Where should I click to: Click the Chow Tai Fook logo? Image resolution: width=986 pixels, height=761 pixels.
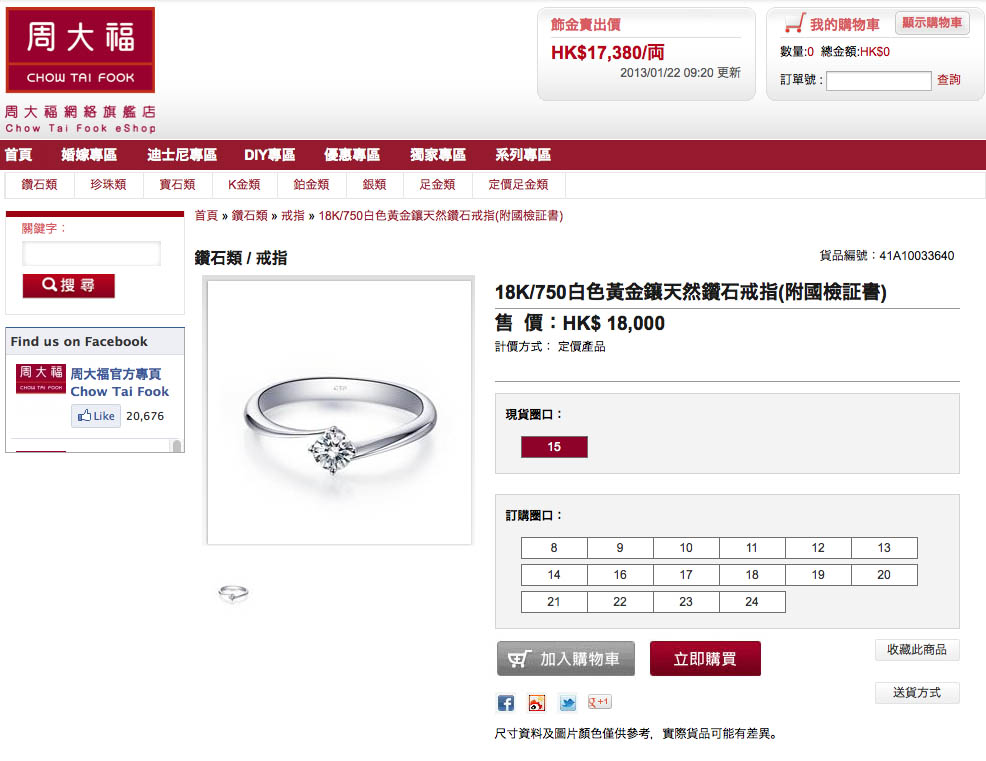click(x=80, y=50)
